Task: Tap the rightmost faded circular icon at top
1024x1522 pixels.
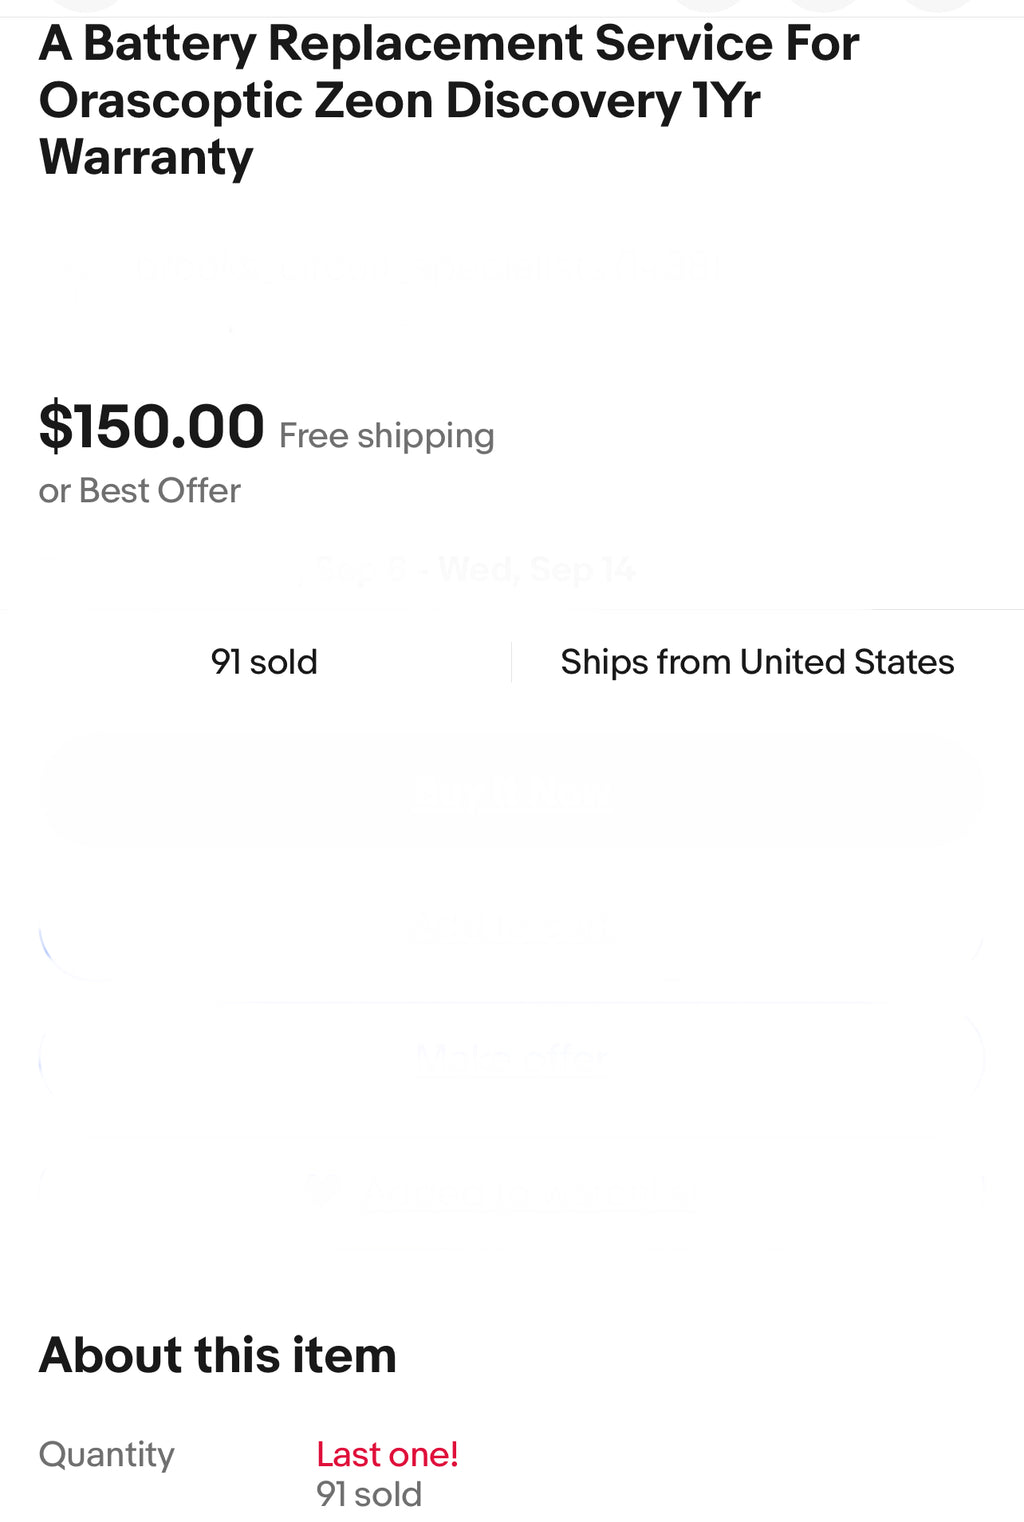Action: [938, 5]
